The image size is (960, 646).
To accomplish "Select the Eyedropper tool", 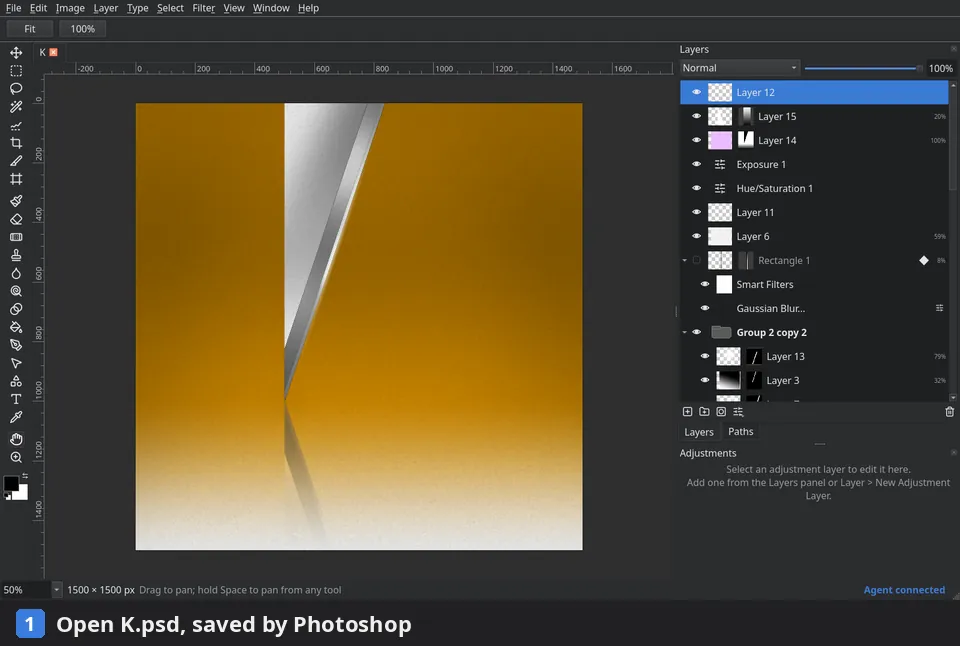I will (16, 417).
